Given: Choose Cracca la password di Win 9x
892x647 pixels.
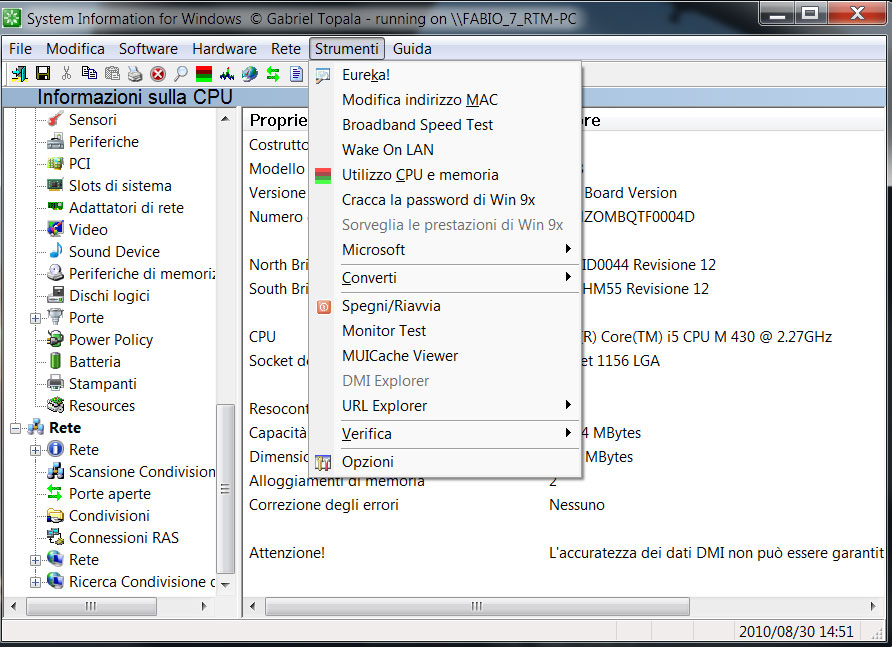Looking at the screenshot, I should coord(445,200).
